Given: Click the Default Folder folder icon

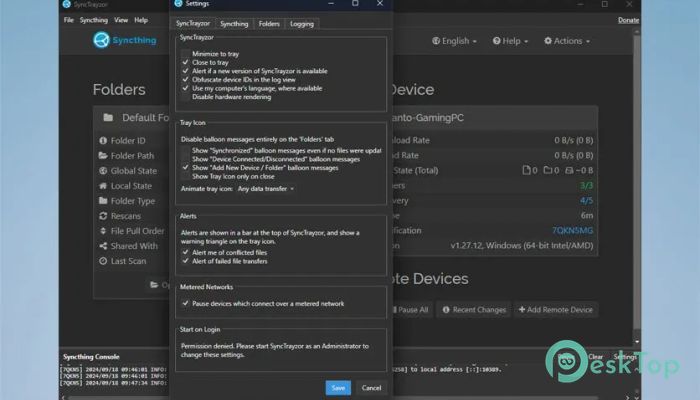Looking at the screenshot, I should click(108, 117).
